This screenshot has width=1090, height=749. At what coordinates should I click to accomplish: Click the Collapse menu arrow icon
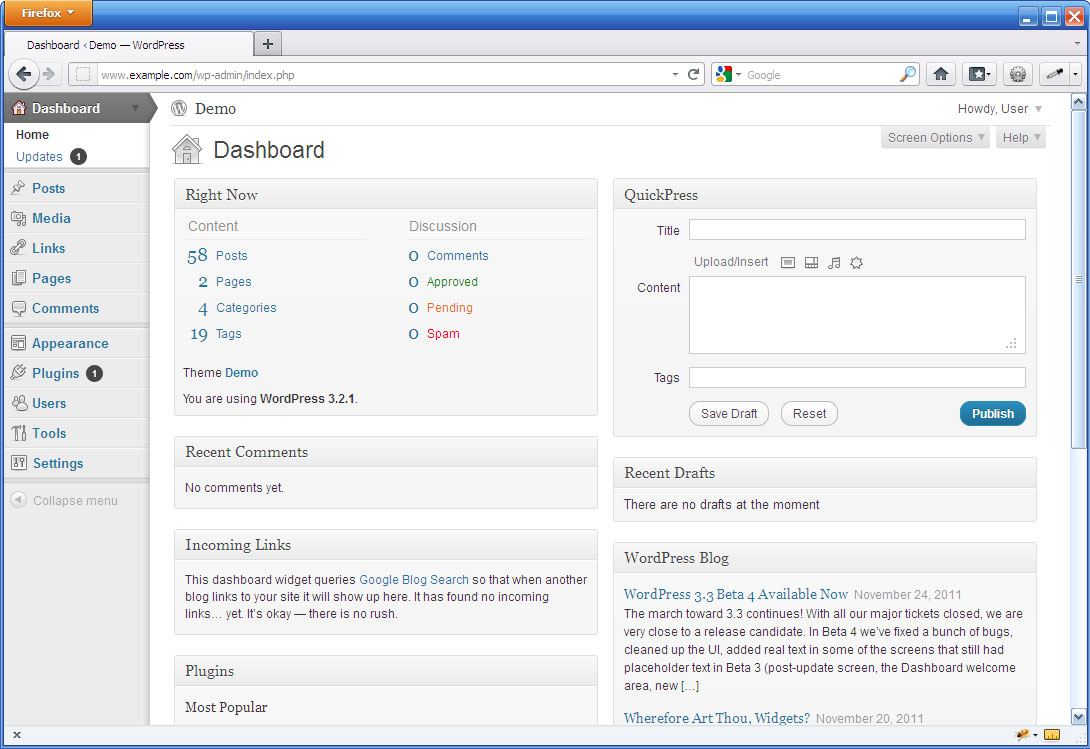click(x=19, y=500)
